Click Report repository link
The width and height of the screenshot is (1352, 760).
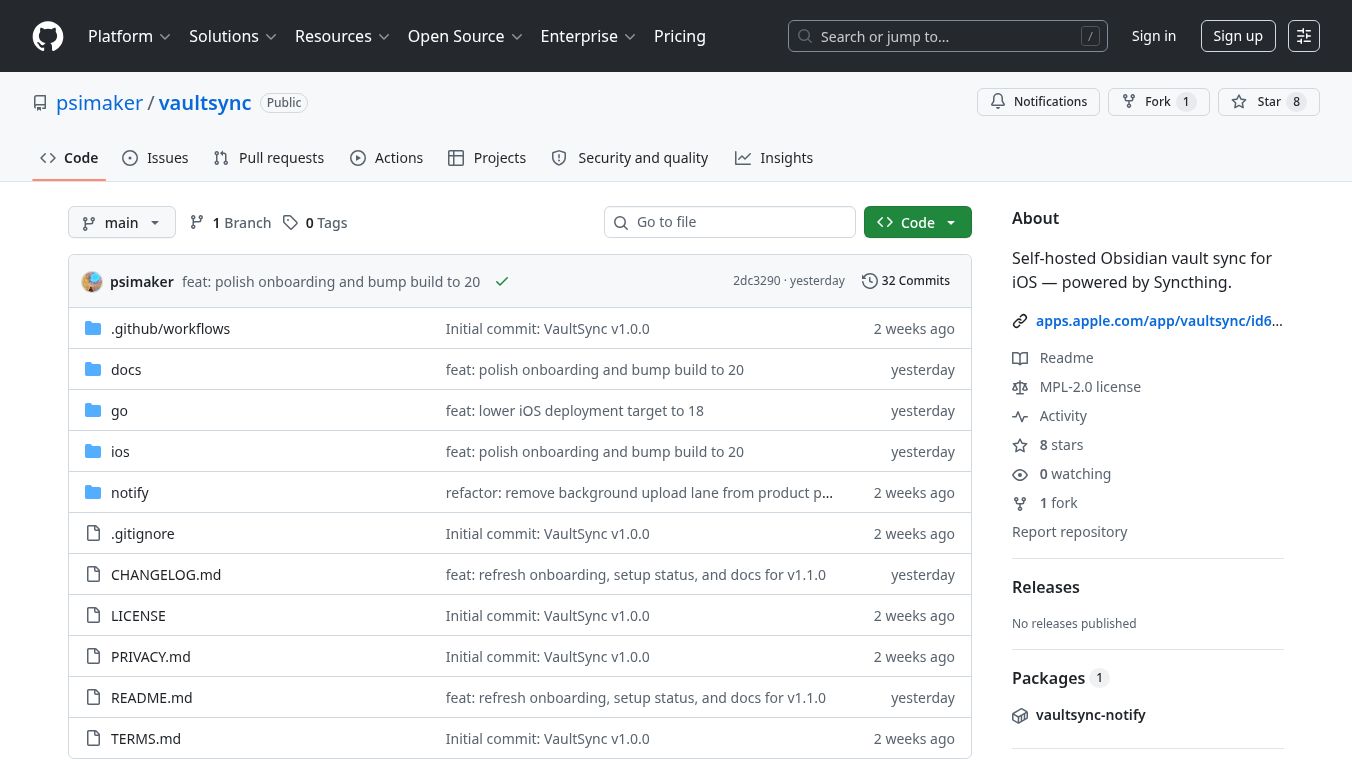pyautogui.click(x=1069, y=532)
